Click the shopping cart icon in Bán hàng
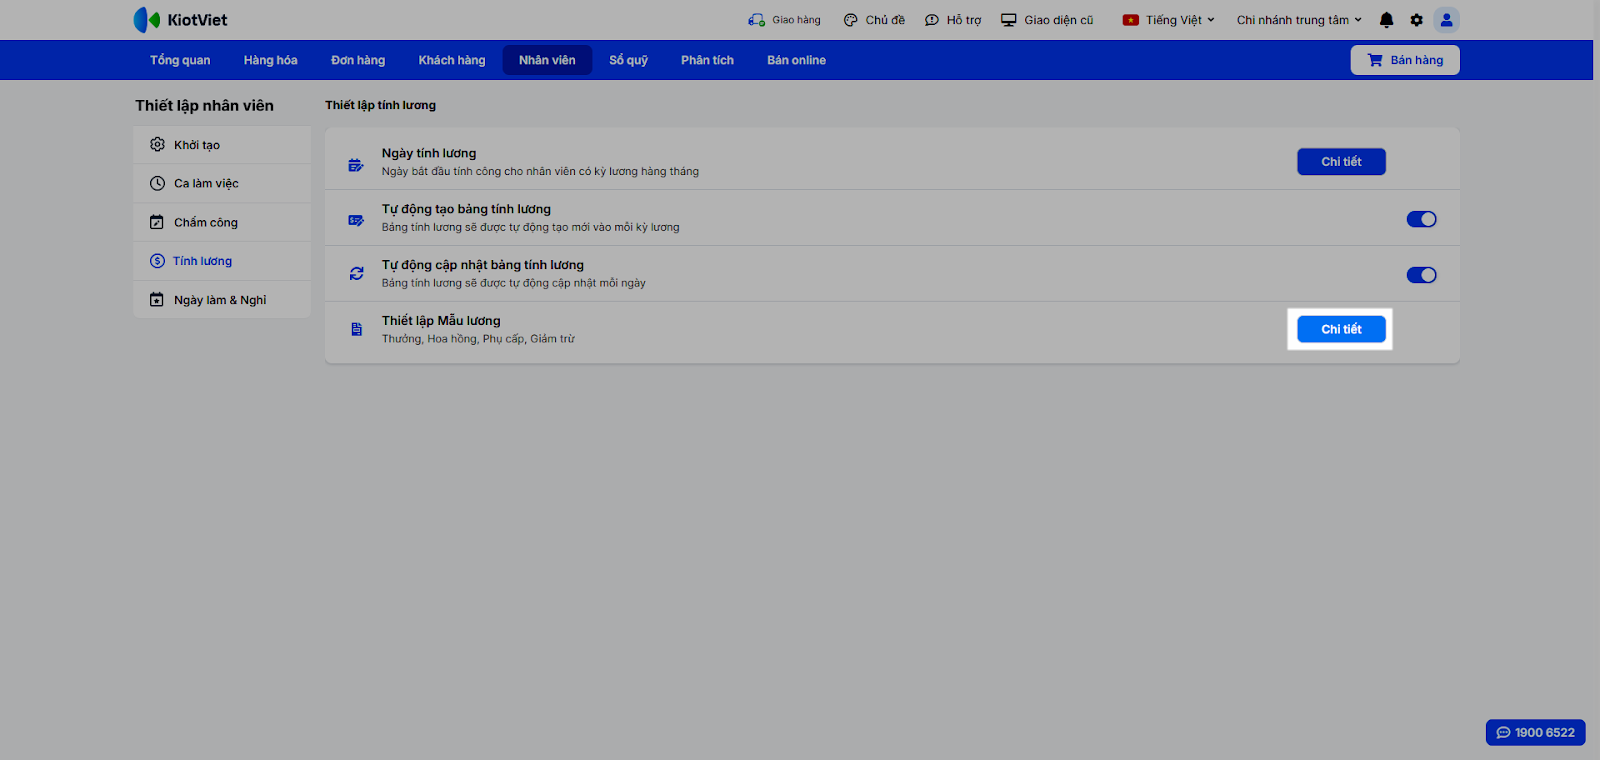 coord(1375,60)
